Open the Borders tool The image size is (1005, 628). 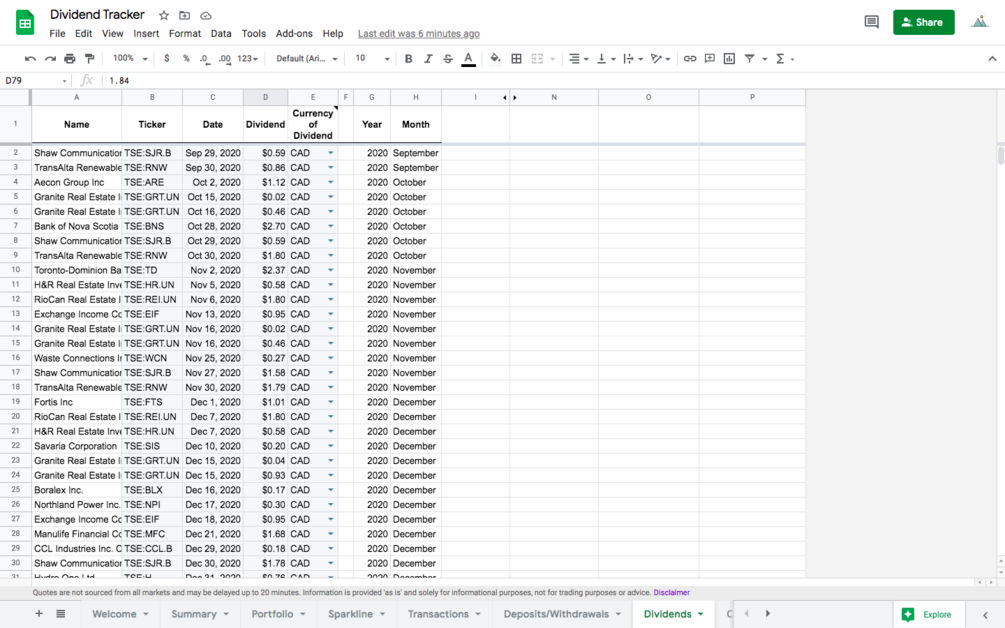[516, 58]
